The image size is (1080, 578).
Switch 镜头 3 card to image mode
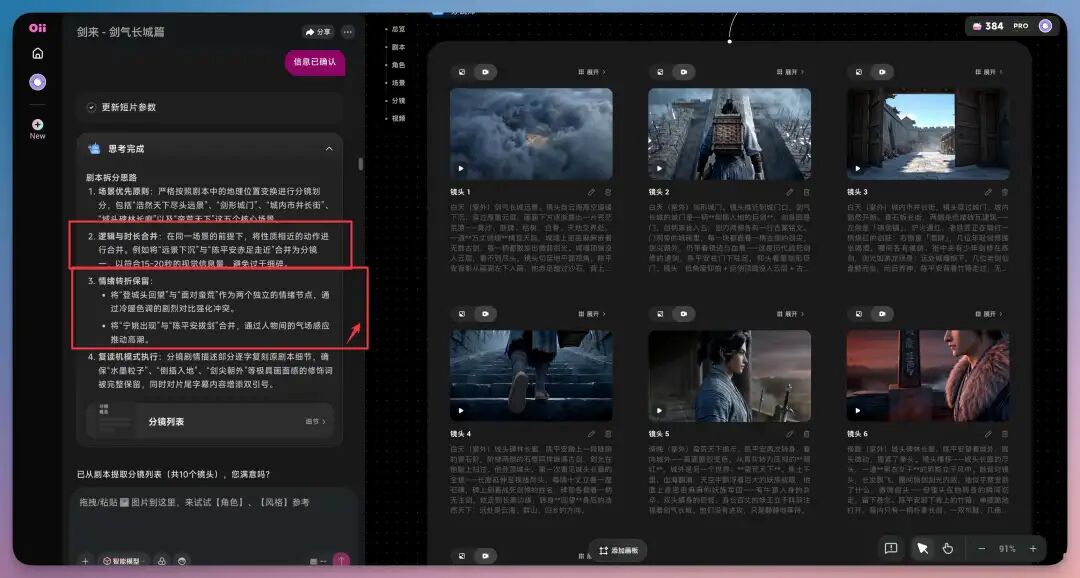point(858,72)
